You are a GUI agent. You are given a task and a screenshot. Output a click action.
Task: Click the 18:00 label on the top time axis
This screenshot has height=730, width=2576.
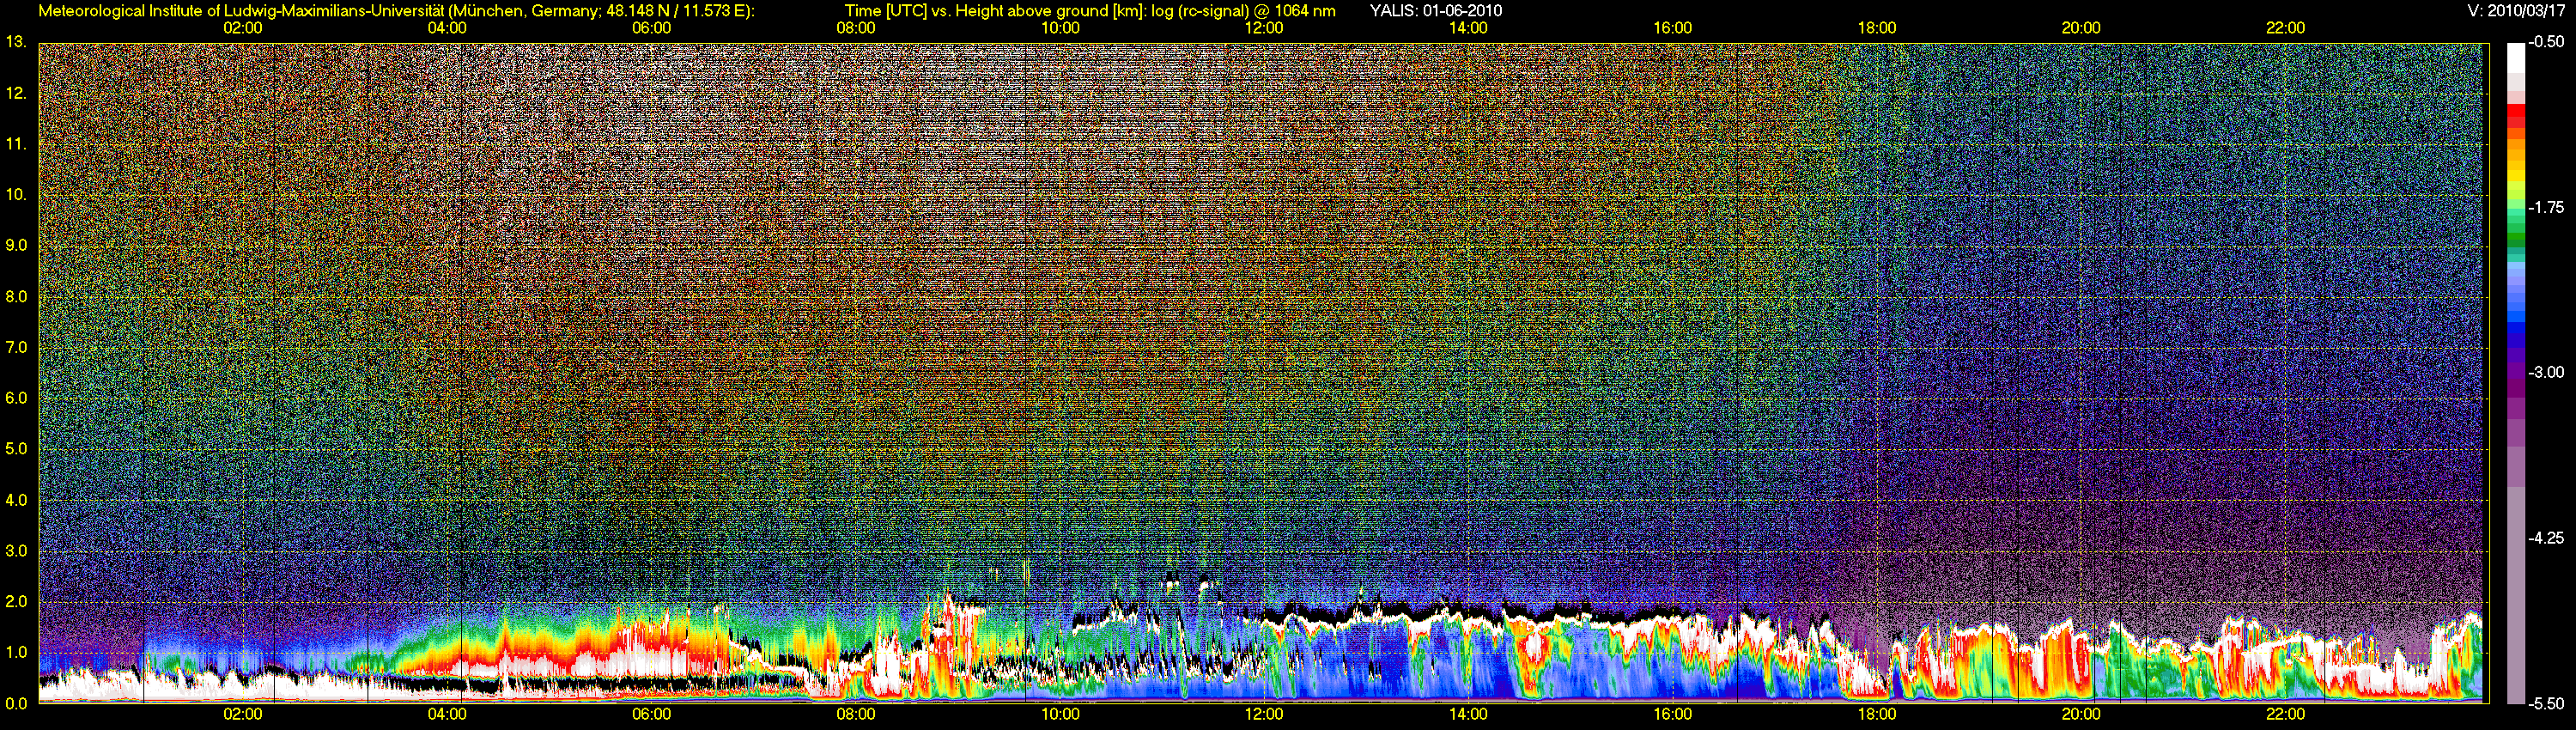coord(1877,28)
